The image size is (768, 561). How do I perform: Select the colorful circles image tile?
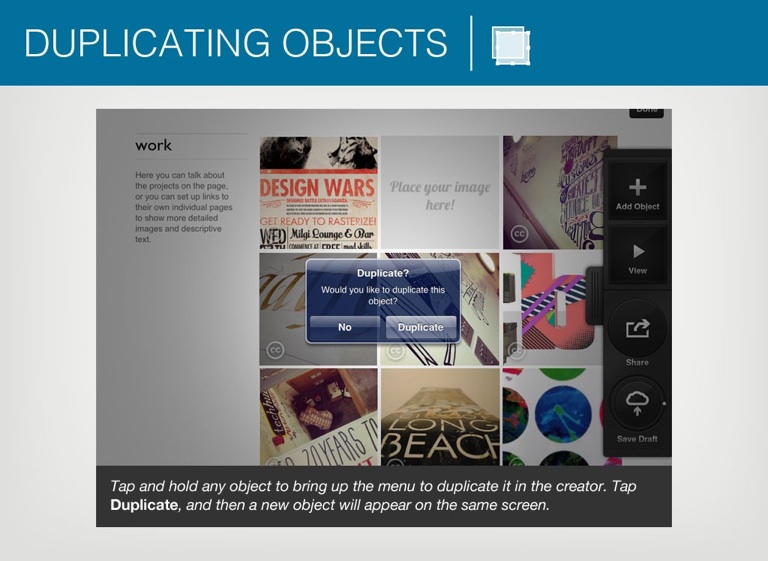tap(553, 416)
